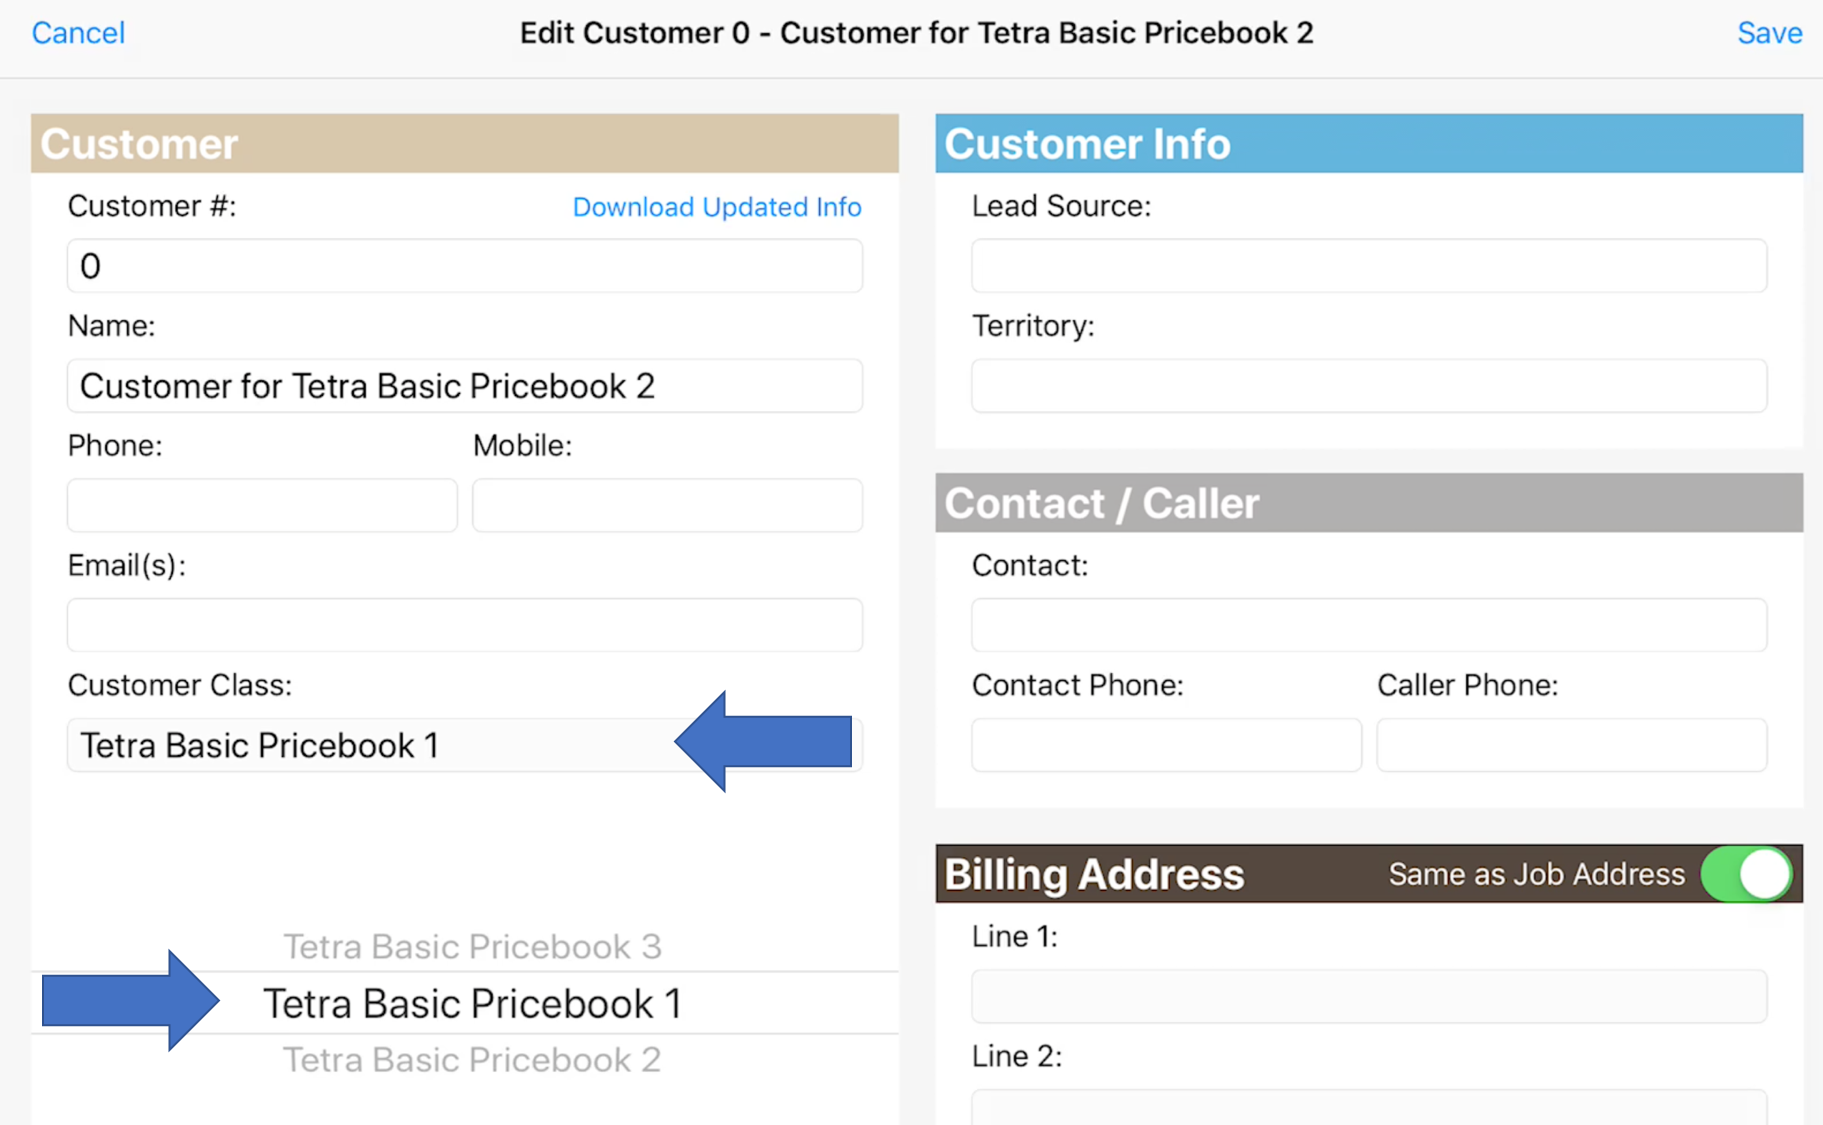Select the Territory field

click(x=1369, y=386)
